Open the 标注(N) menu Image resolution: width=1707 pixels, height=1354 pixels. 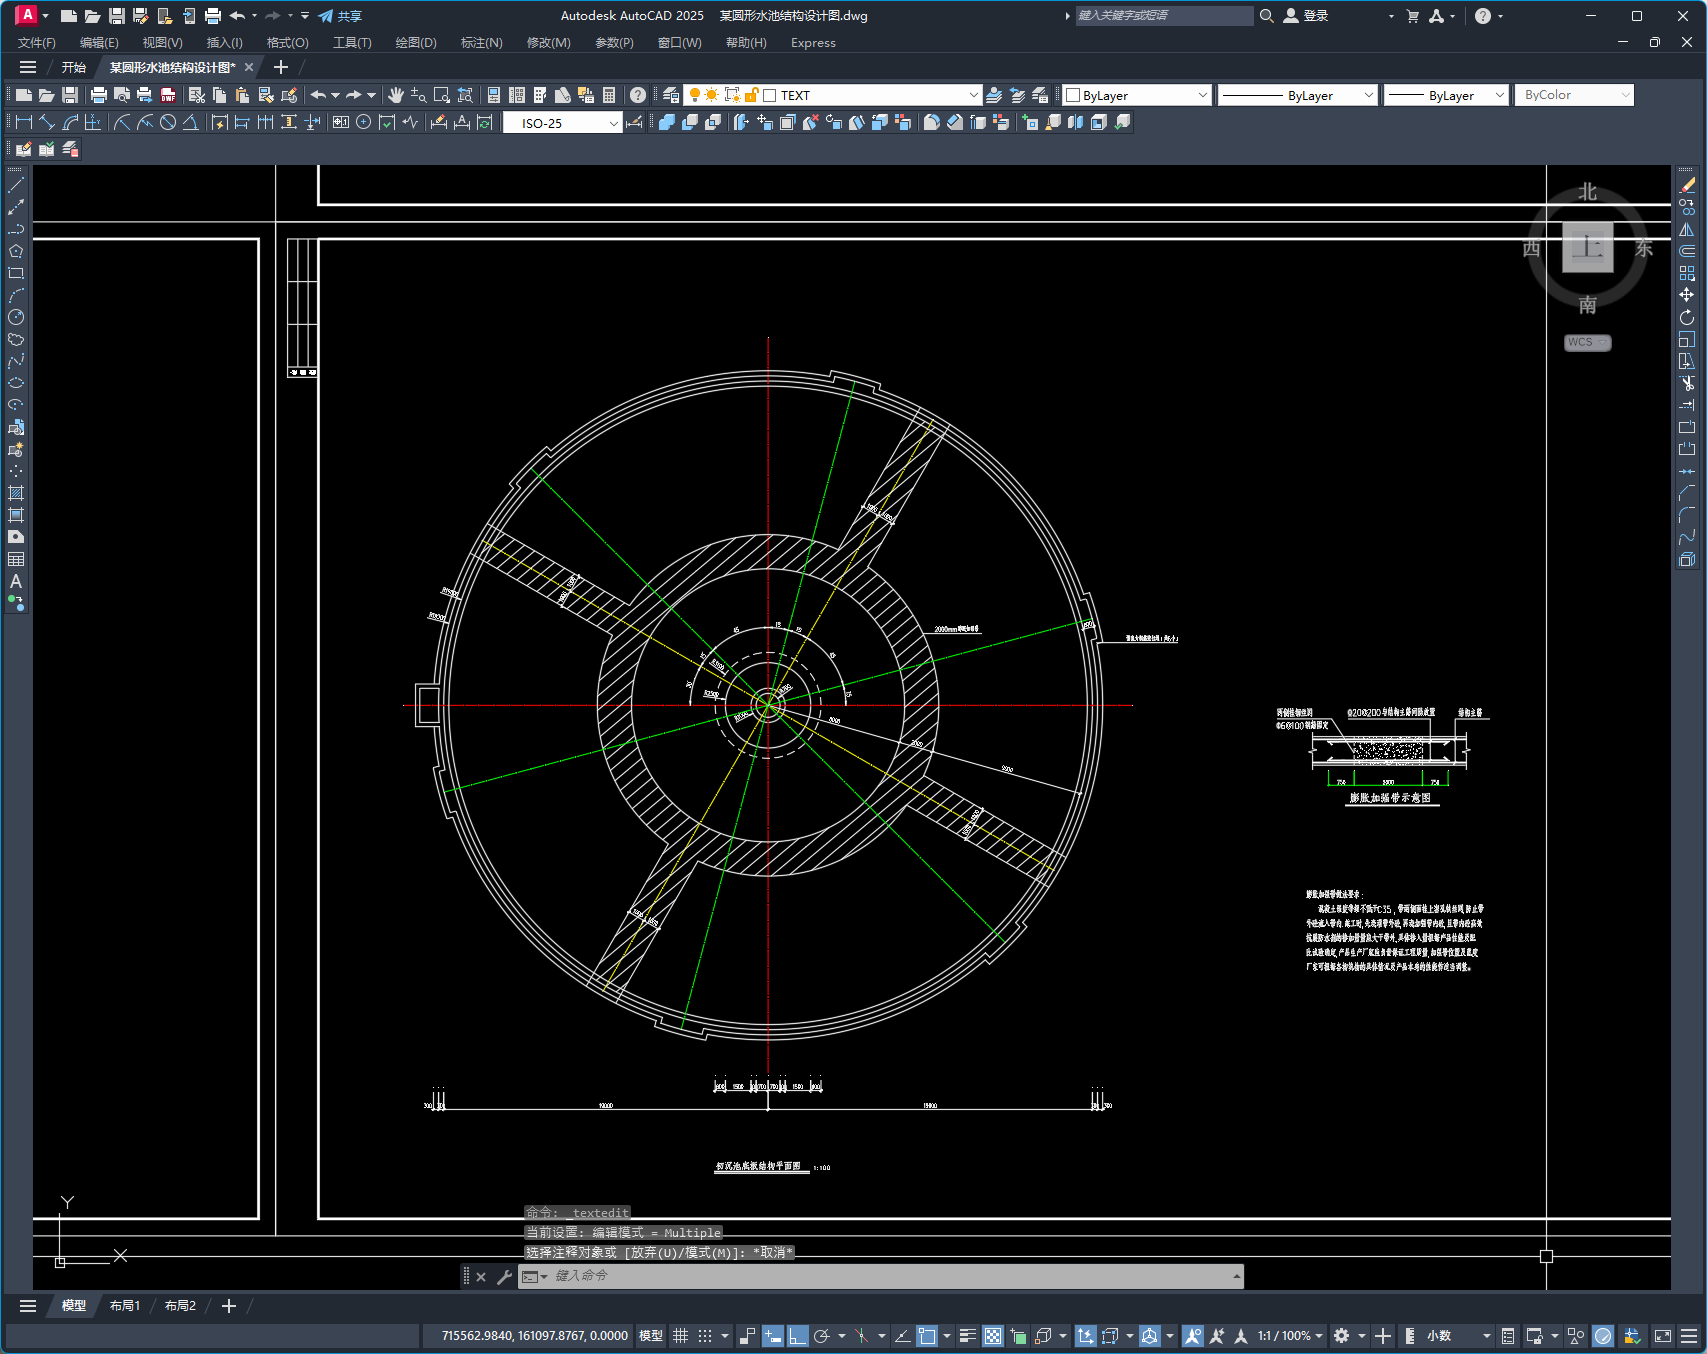[x=481, y=43]
